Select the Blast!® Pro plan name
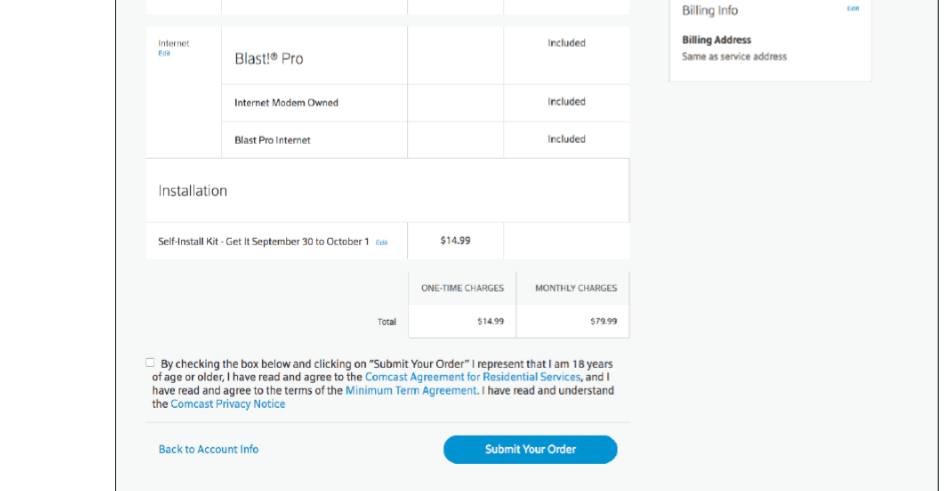Screen dimensions: 946x491 tap(268, 59)
